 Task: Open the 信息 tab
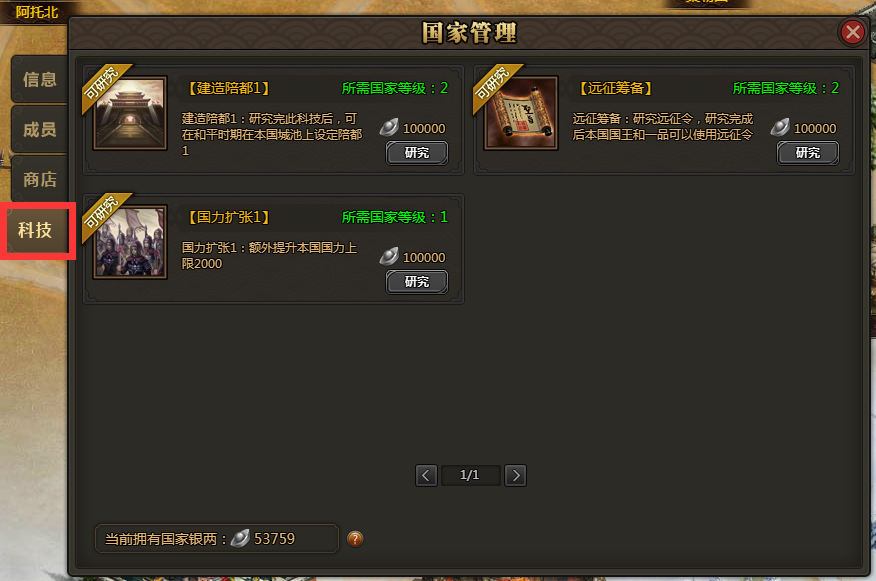pyautogui.click(x=40, y=79)
